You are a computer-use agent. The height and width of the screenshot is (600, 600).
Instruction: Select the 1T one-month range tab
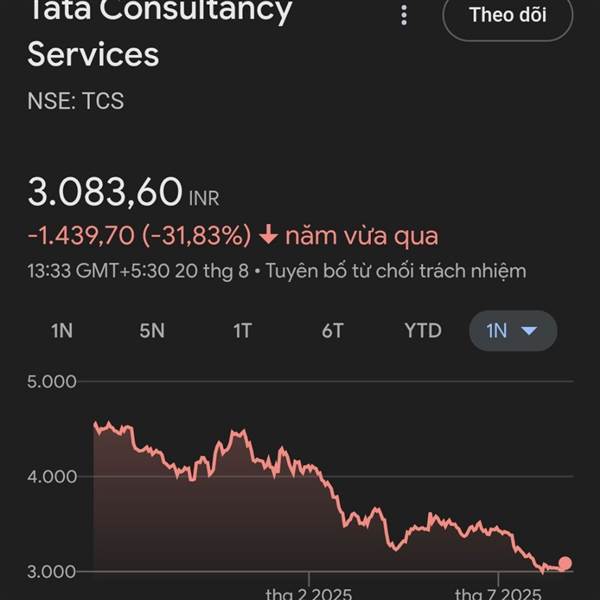pyautogui.click(x=242, y=331)
